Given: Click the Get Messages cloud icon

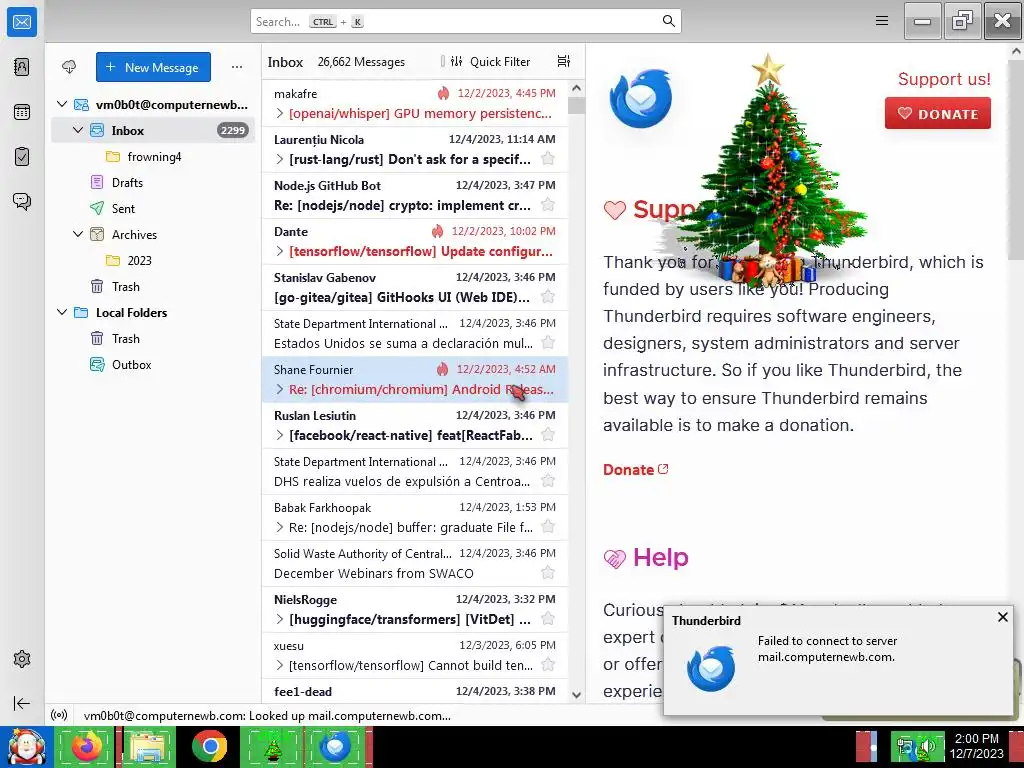Looking at the screenshot, I should [x=69, y=67].
